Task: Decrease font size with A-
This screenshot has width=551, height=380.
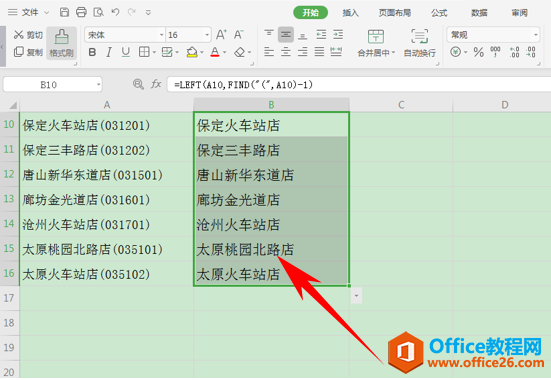Action: (239, 35)
